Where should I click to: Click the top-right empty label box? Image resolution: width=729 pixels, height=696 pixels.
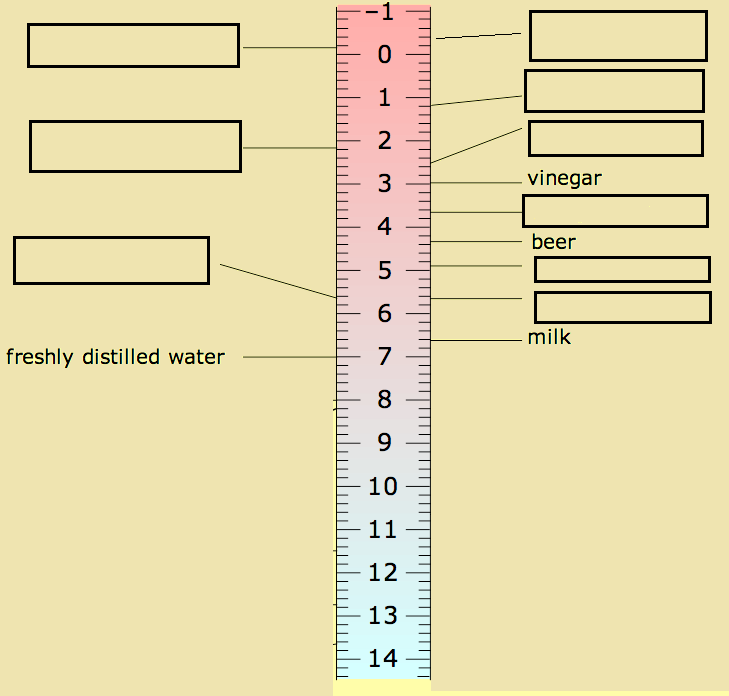tap(618, 36)
